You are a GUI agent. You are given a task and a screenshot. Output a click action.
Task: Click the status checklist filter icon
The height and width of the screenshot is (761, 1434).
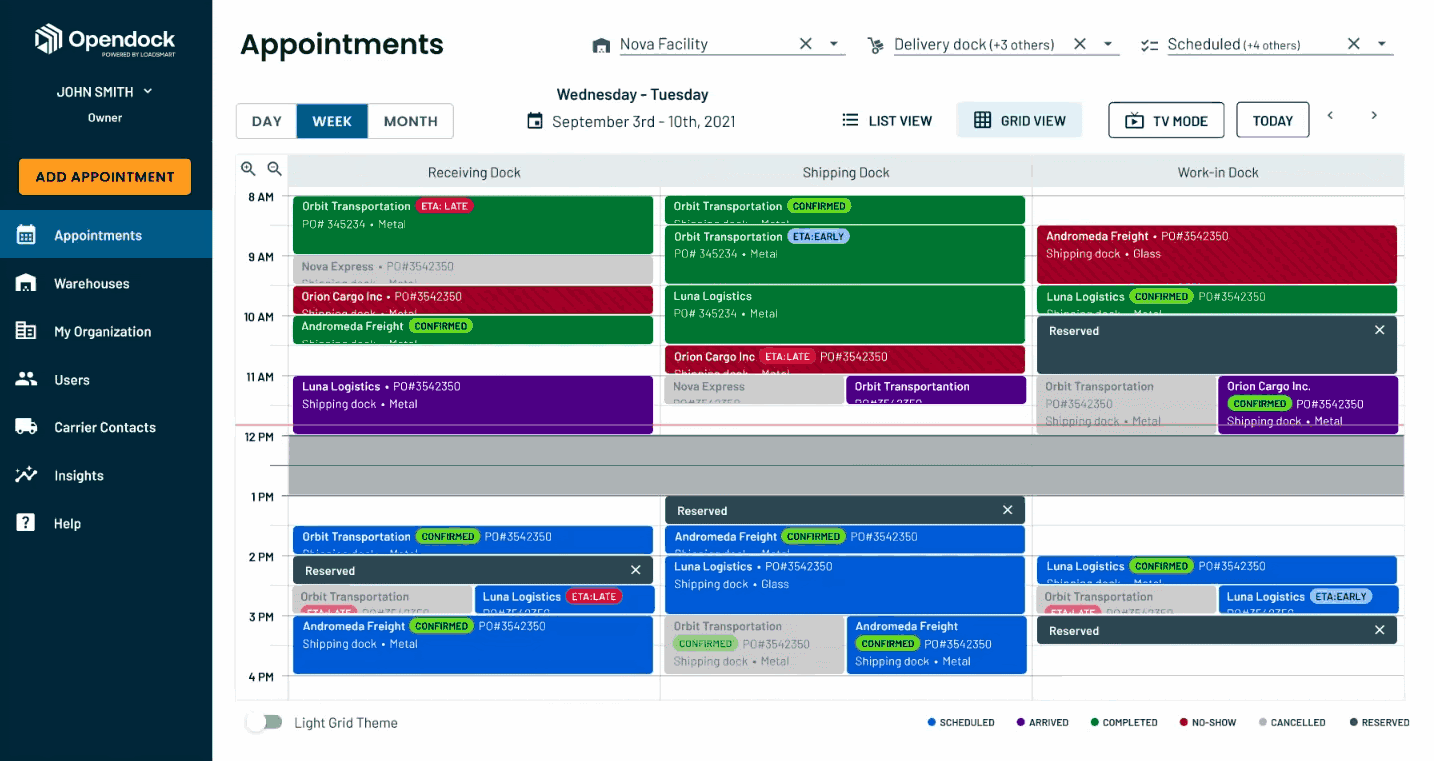click(1149, 45)
